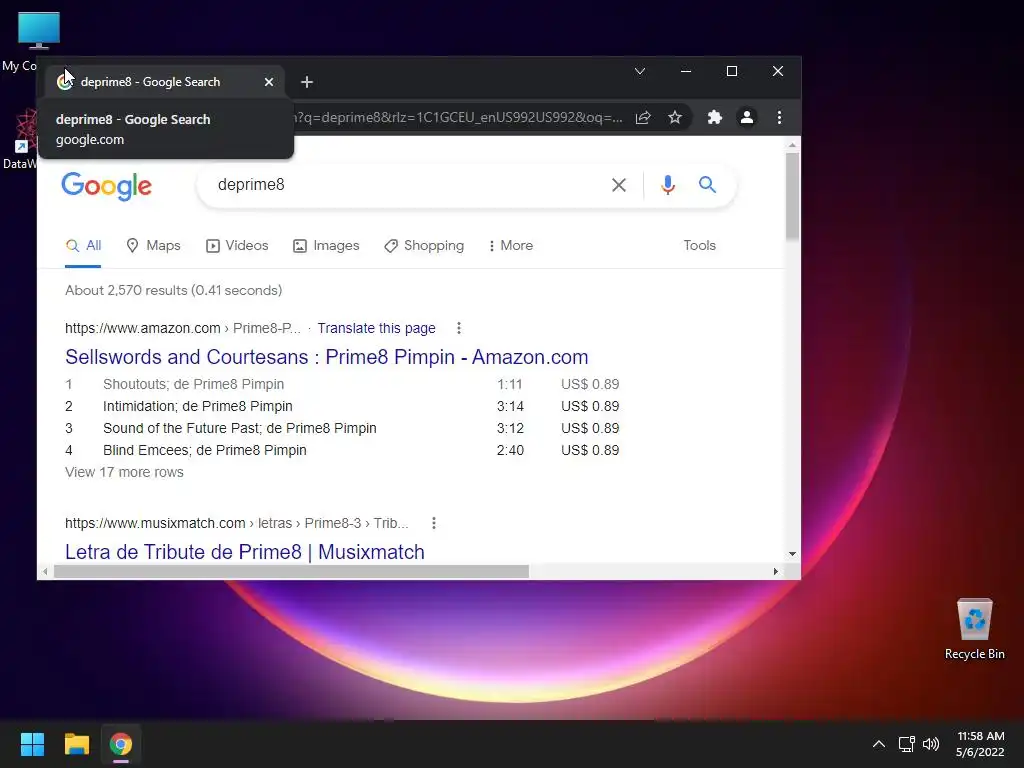Click the scroll left arrow

tap(44, 571)
